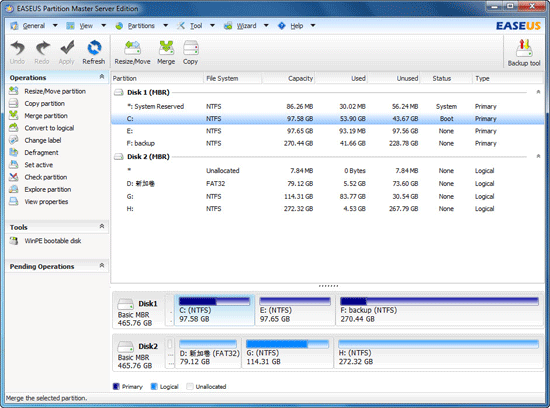Sort by the Capacity column header

[x=288, y=78]
